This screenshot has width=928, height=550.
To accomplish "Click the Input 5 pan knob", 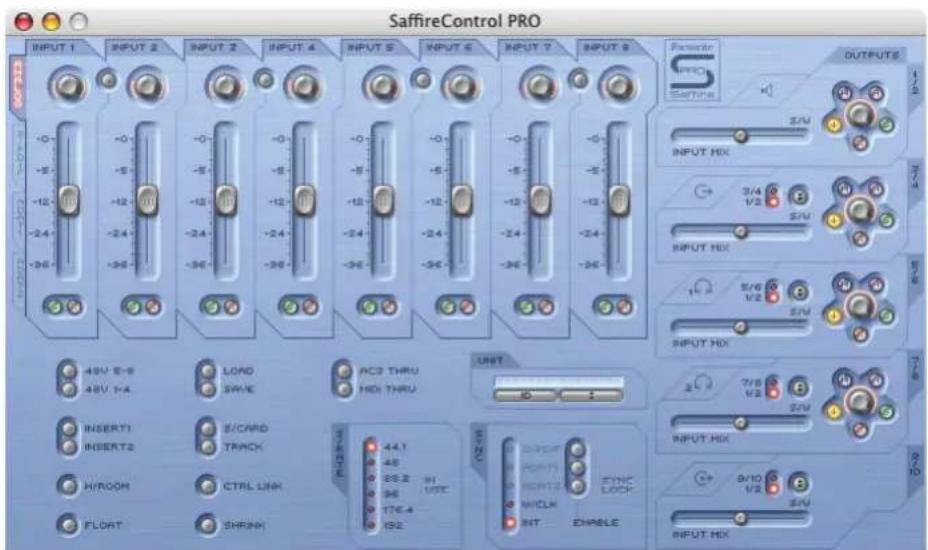I will [x=382, y=86].
